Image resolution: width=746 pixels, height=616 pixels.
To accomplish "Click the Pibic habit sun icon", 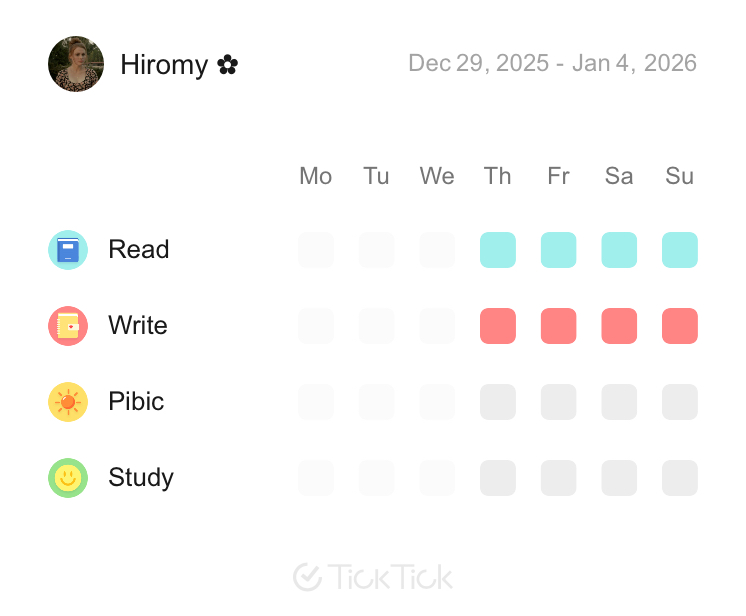I will pyautogui.click(x=68, y=402).
